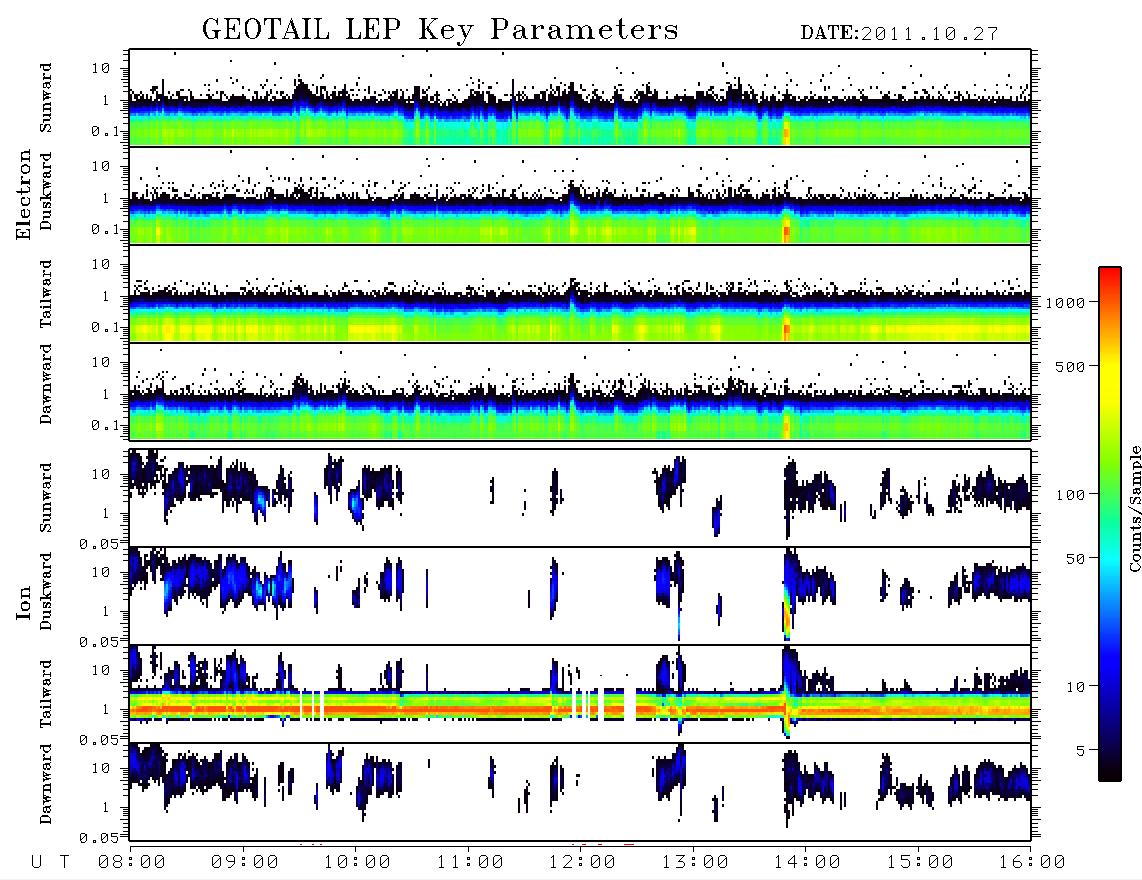Click inside the Electron Sunward spectrogram

point(580,98)
